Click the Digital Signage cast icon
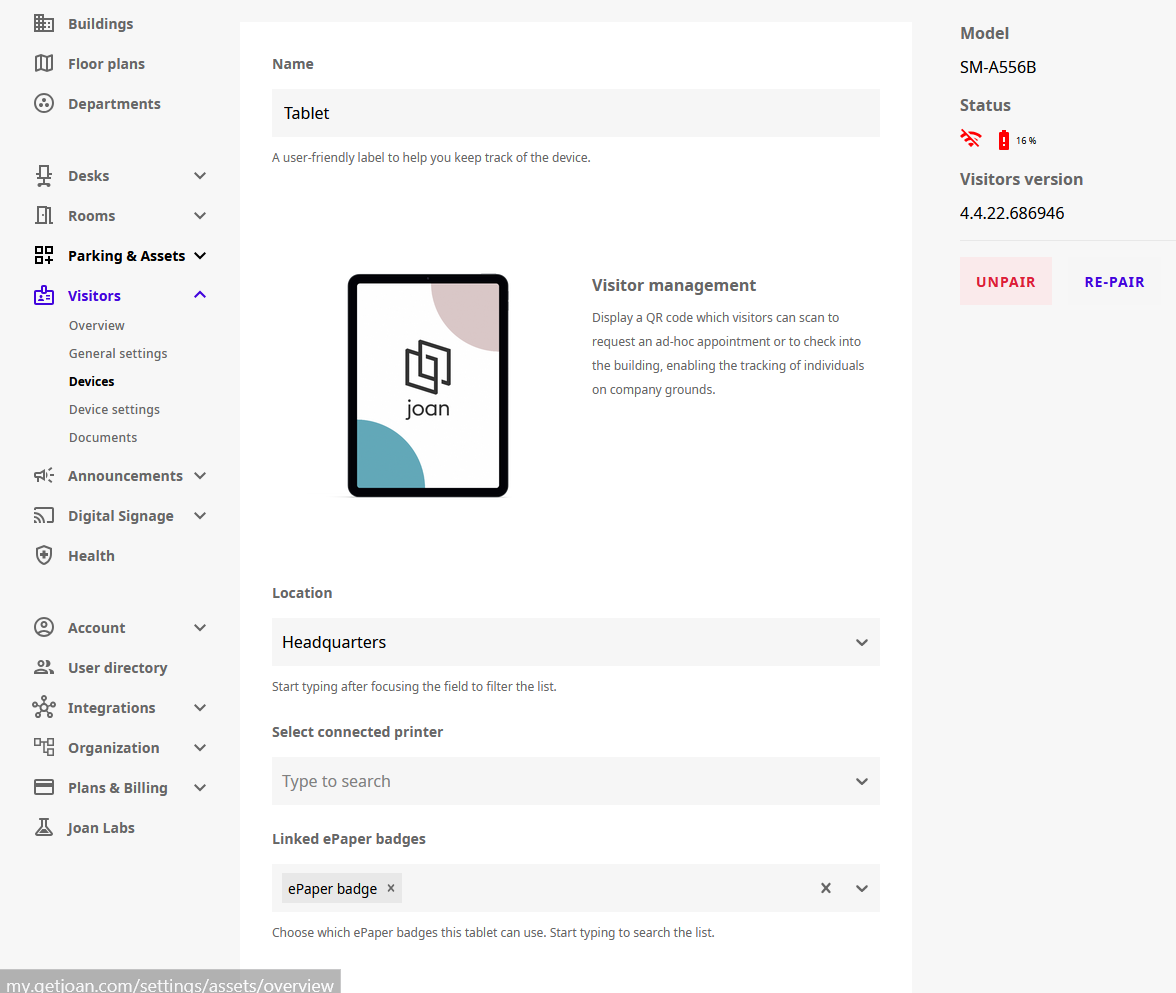Screen dimensions: 1176x993 (x=44, y=515)
